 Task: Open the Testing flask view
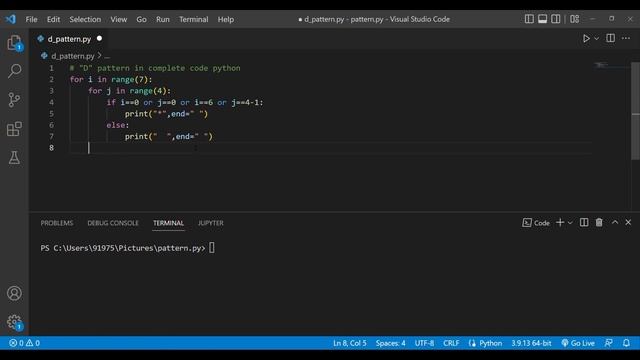(14, 158)
